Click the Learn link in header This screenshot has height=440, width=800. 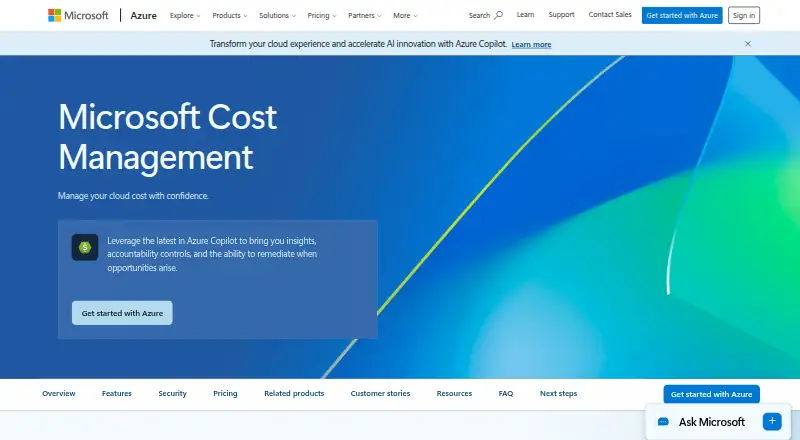coord(525,15)
